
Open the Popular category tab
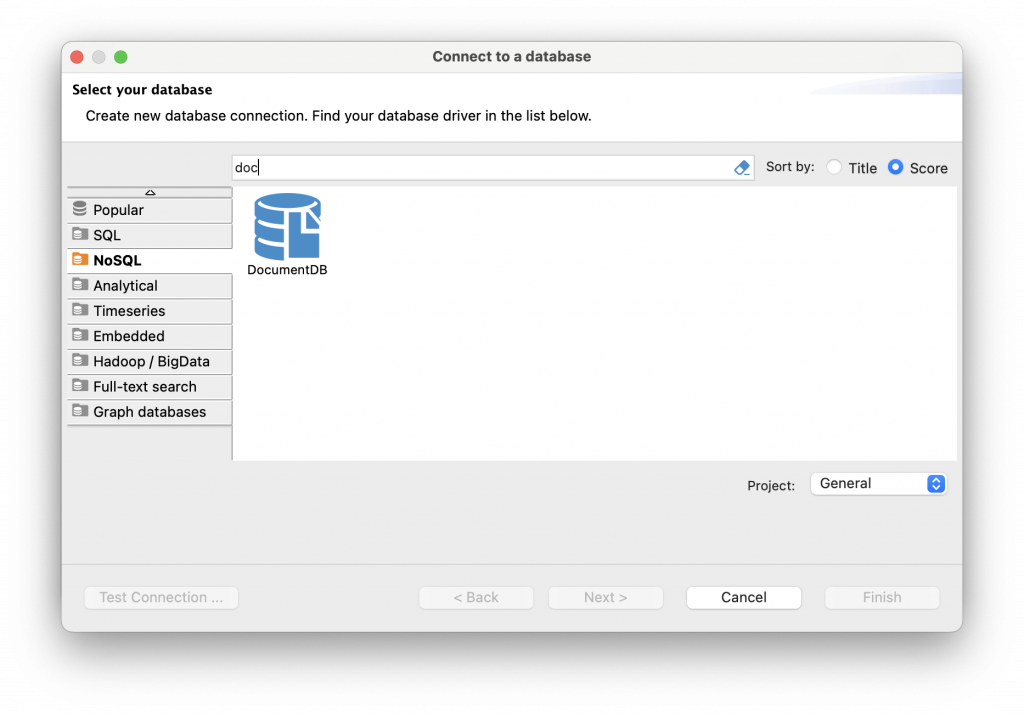click(150, 210)
